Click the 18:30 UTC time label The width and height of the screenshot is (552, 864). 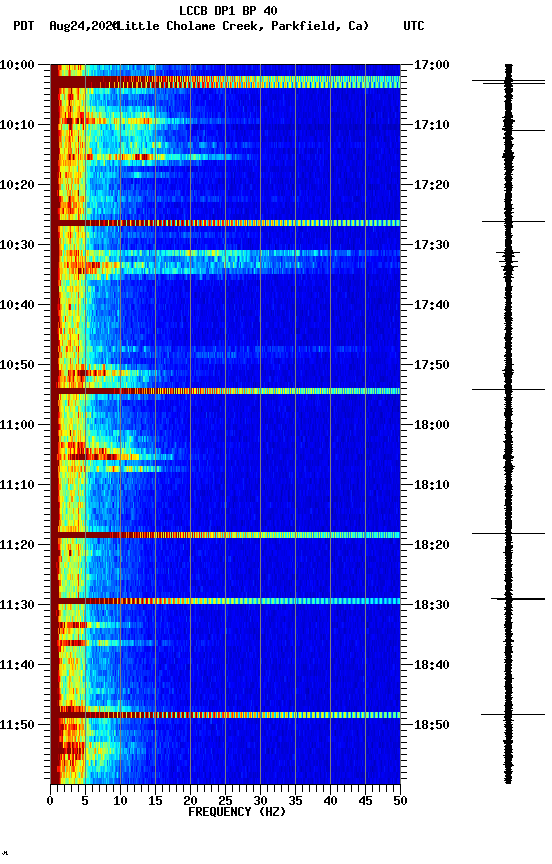click(x=432, y=605)
